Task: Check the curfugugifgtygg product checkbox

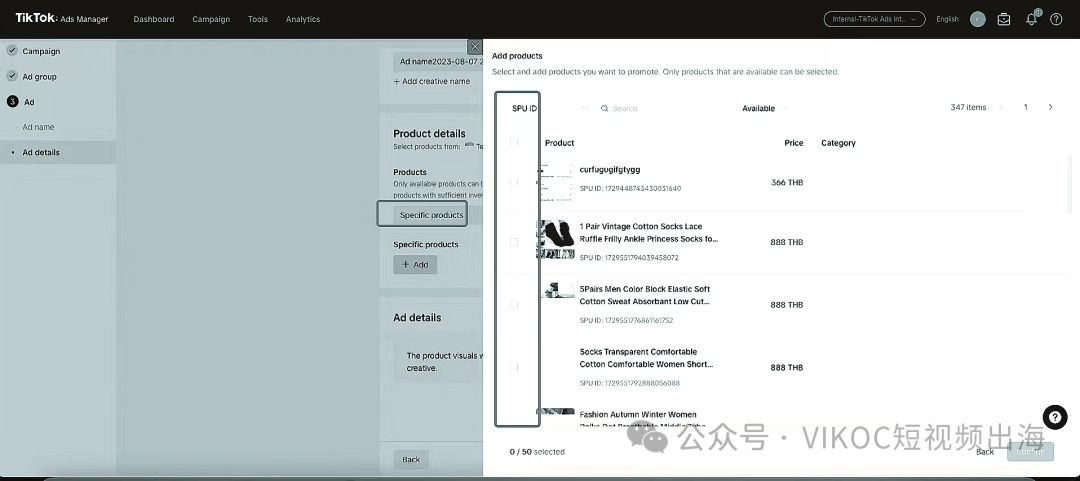Action: [514, 182]
